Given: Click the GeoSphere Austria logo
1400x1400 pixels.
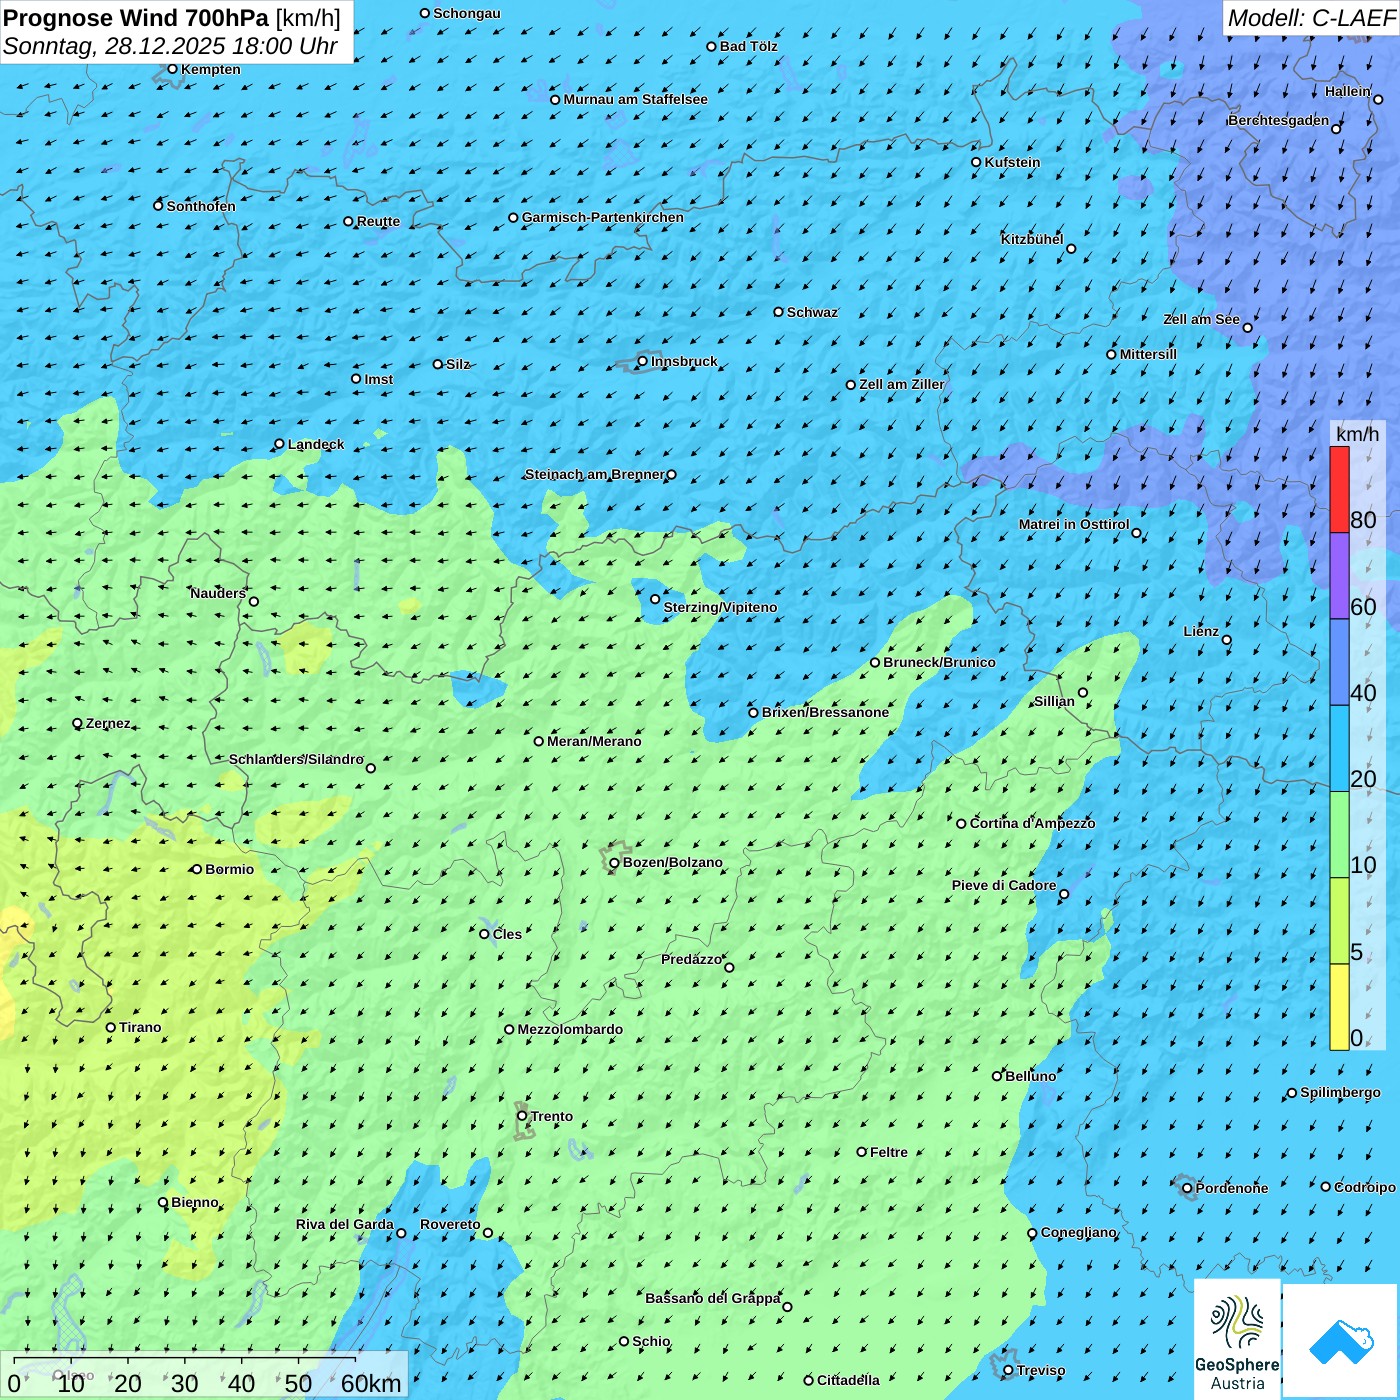Looking at the screenshot, I should (1237, 1339).
